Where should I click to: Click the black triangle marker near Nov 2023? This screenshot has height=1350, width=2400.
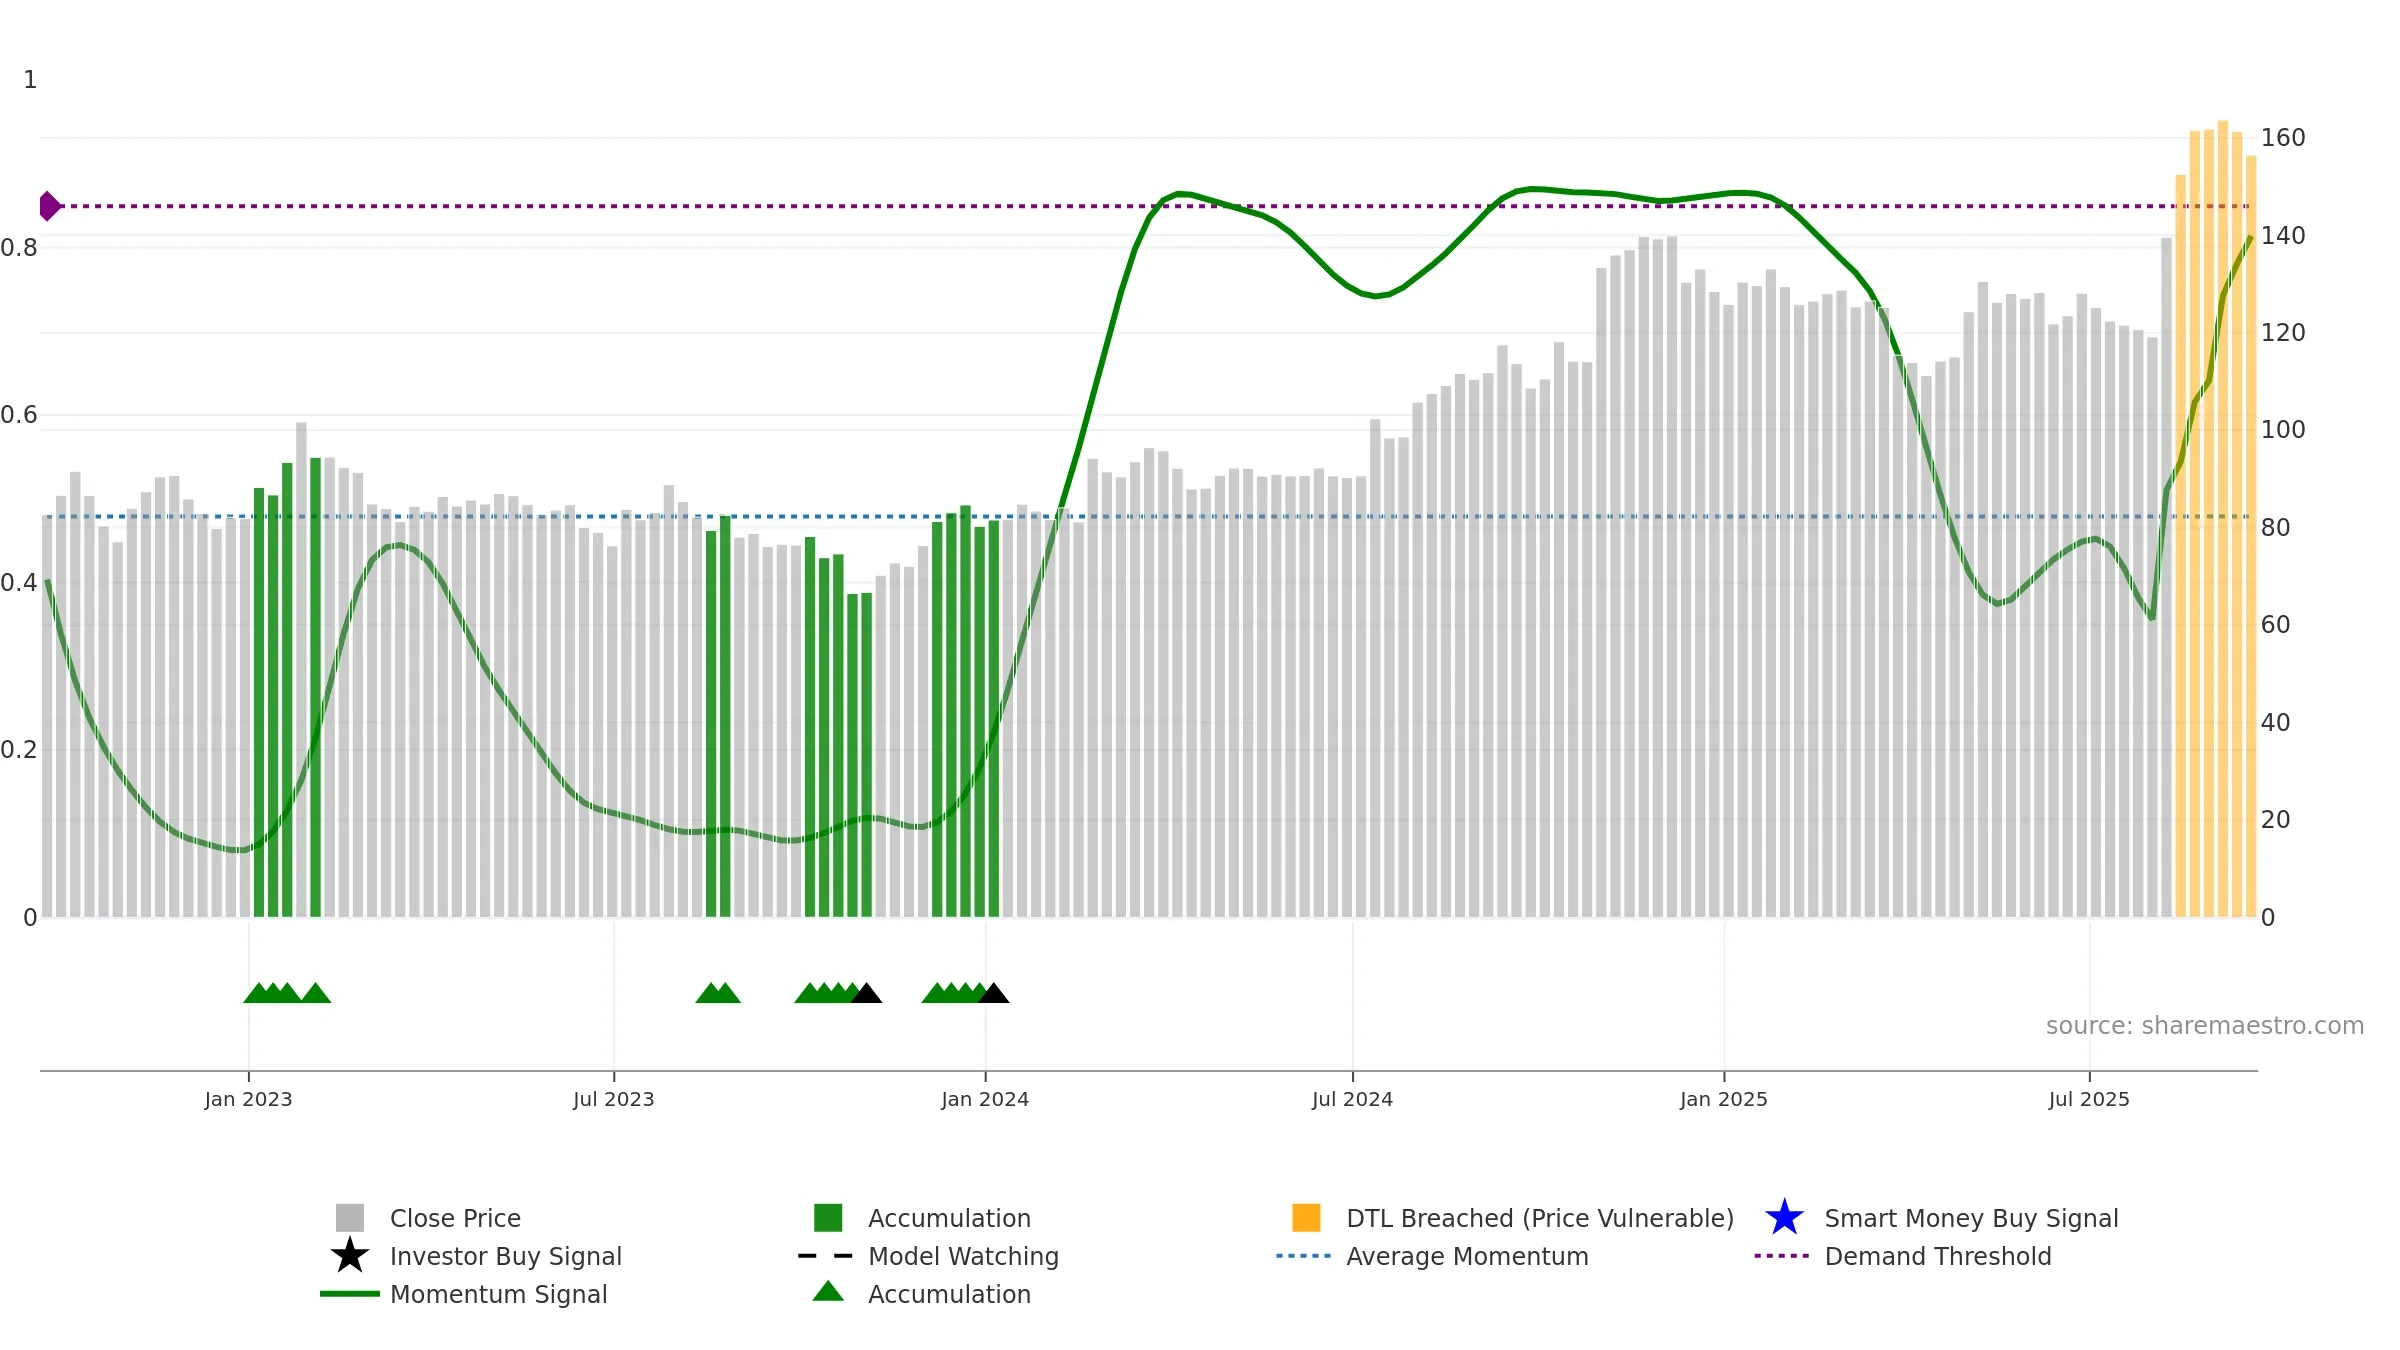pos(867,994)
